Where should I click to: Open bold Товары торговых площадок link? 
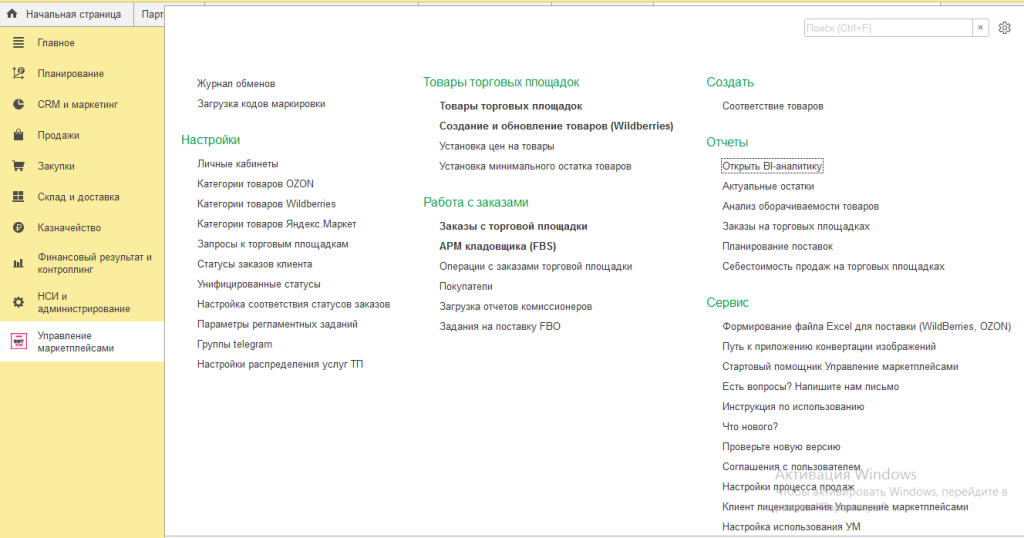pyautogui.click(x=511, y=106)
